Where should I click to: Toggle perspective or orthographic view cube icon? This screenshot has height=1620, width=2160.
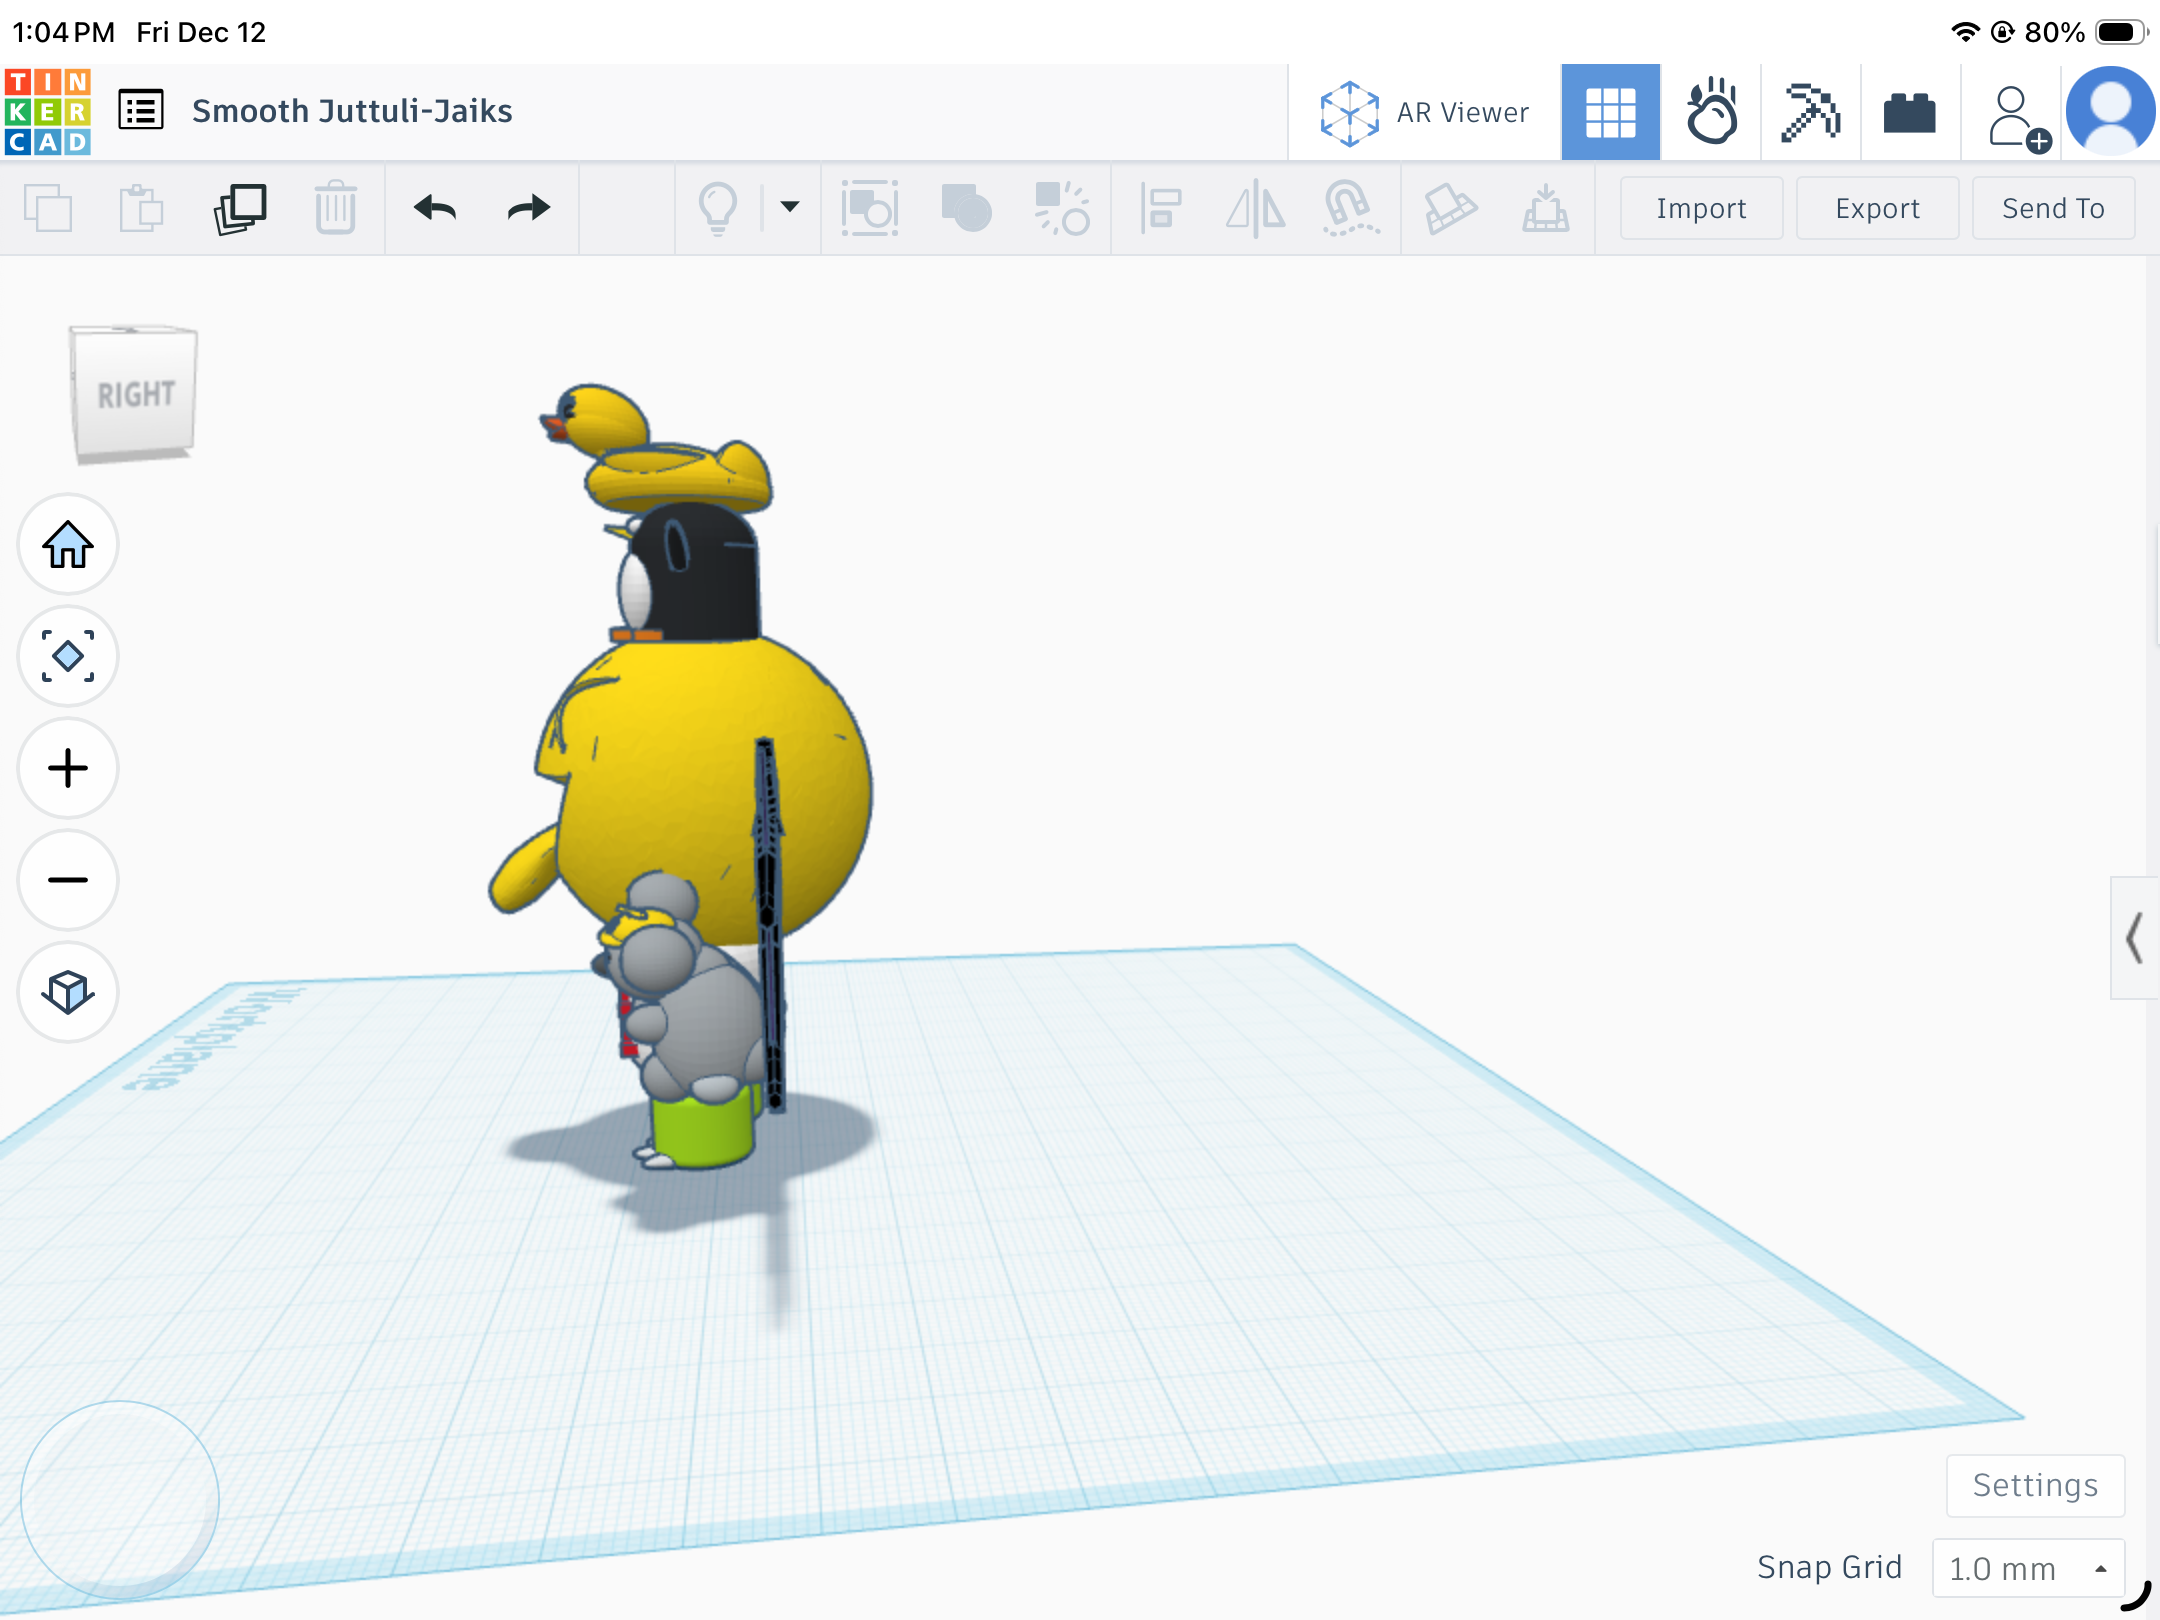click(68, 992)
